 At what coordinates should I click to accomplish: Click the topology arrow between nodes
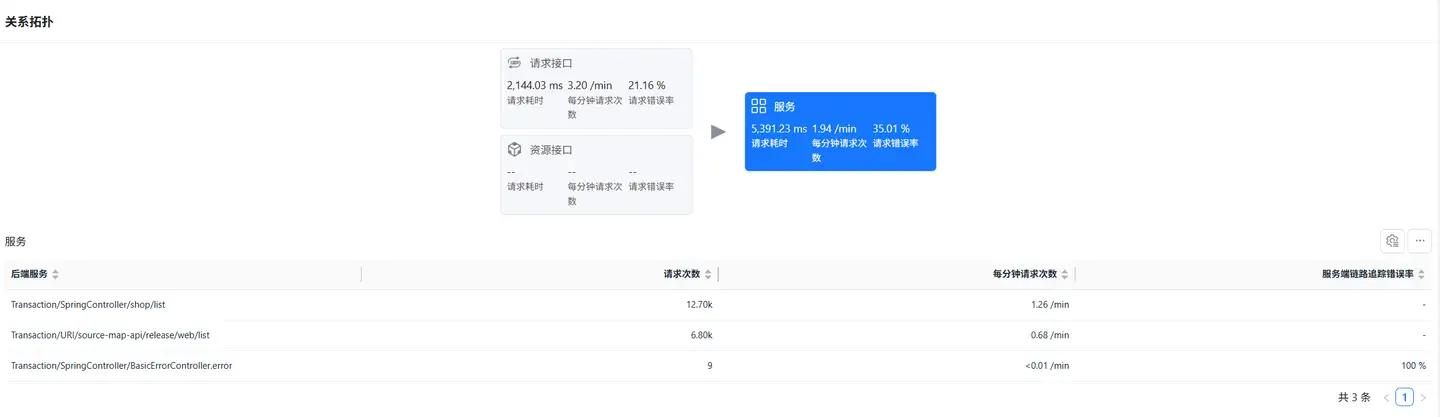pyautogui.click(x=718, y=132)
